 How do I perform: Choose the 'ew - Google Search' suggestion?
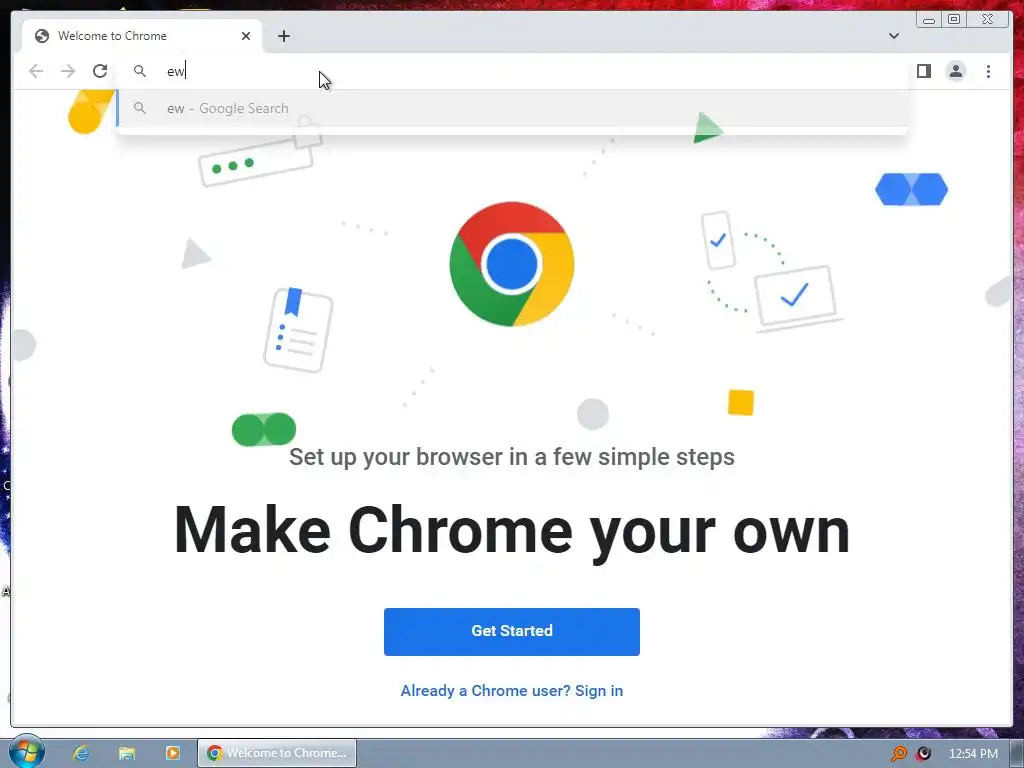(512, 108)
